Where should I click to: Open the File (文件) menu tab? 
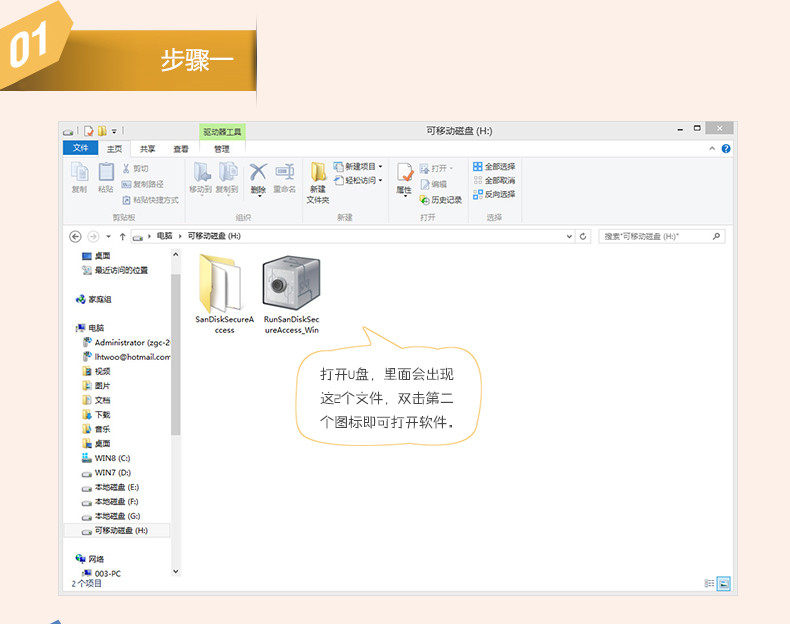pyautogui.click(x=81, y=148)
